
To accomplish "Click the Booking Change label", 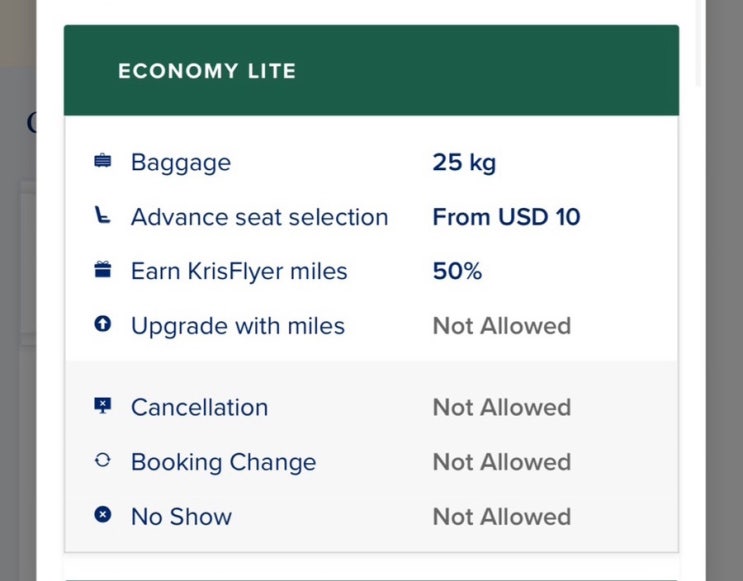I will click(223, 462).
